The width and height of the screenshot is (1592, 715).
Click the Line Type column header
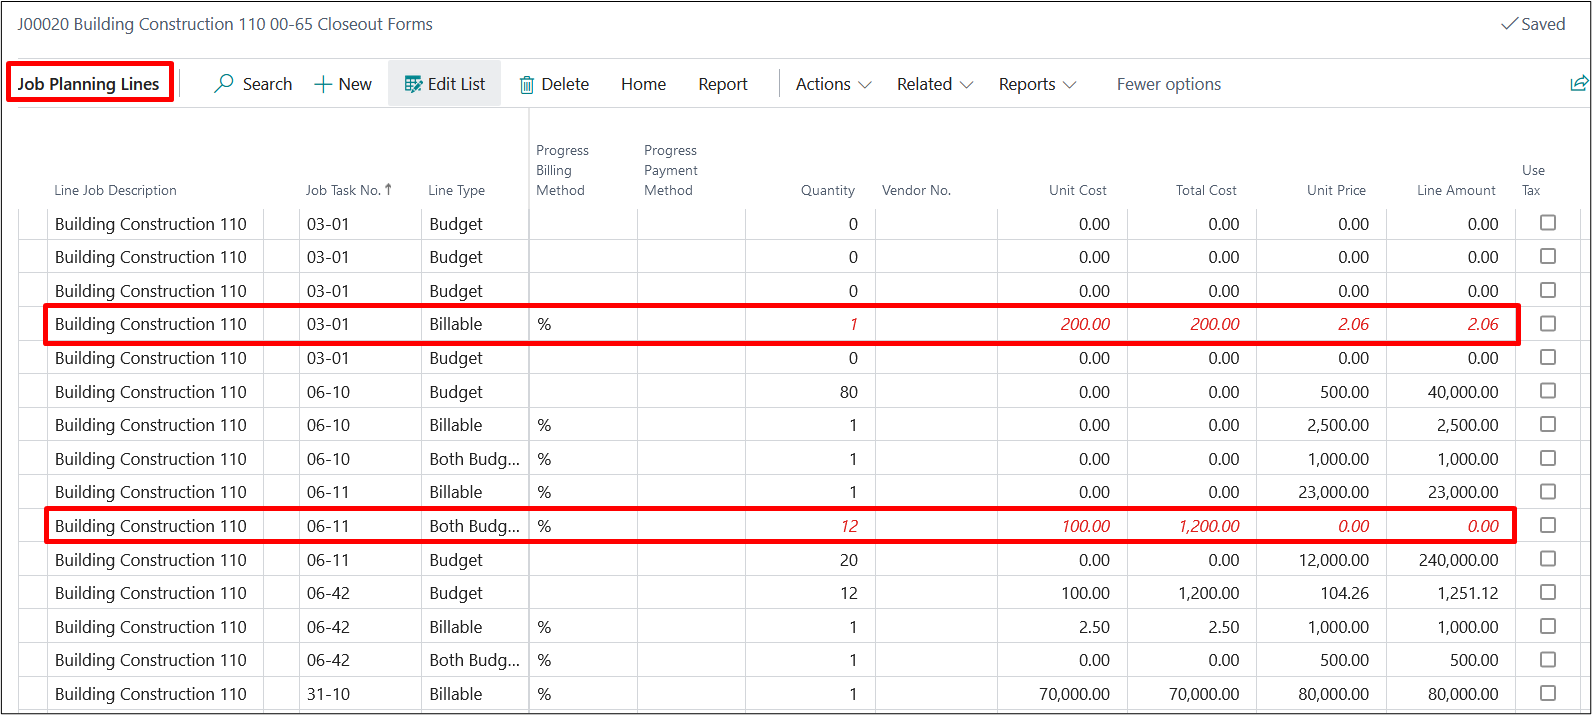(x=456, y=190)
